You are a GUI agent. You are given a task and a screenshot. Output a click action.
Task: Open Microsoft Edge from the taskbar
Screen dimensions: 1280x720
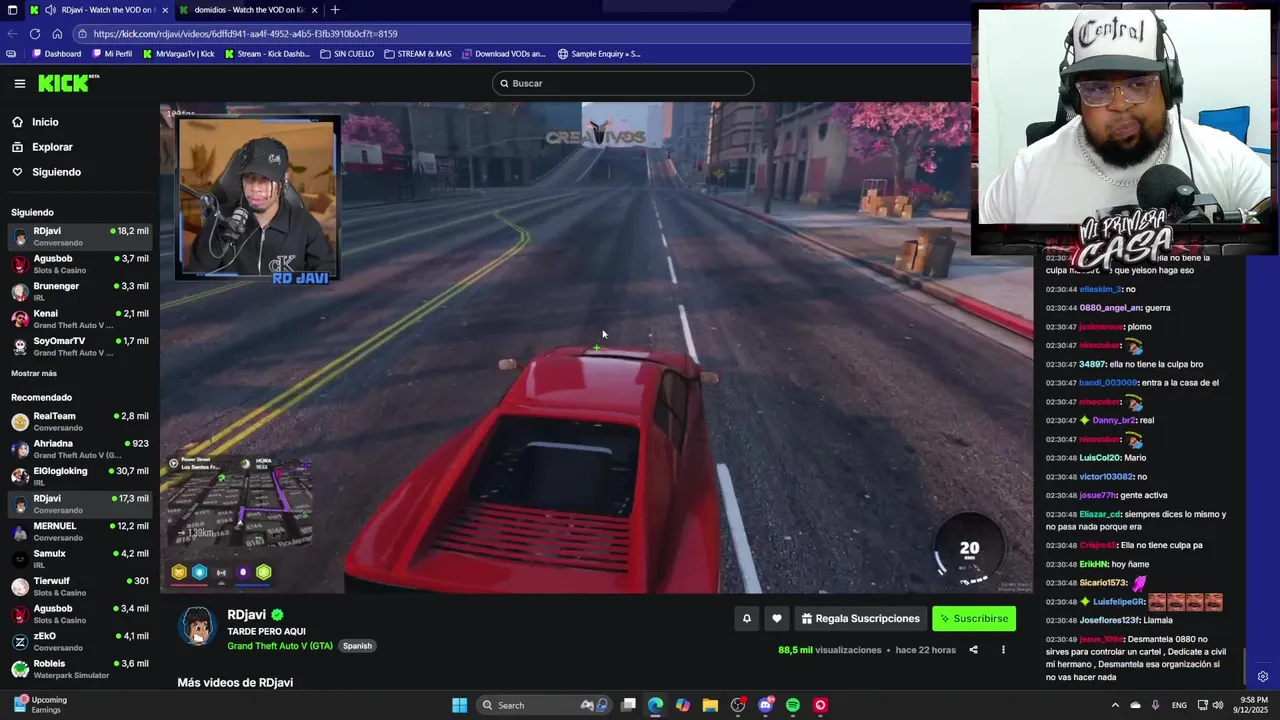click(x=655, y=705)
